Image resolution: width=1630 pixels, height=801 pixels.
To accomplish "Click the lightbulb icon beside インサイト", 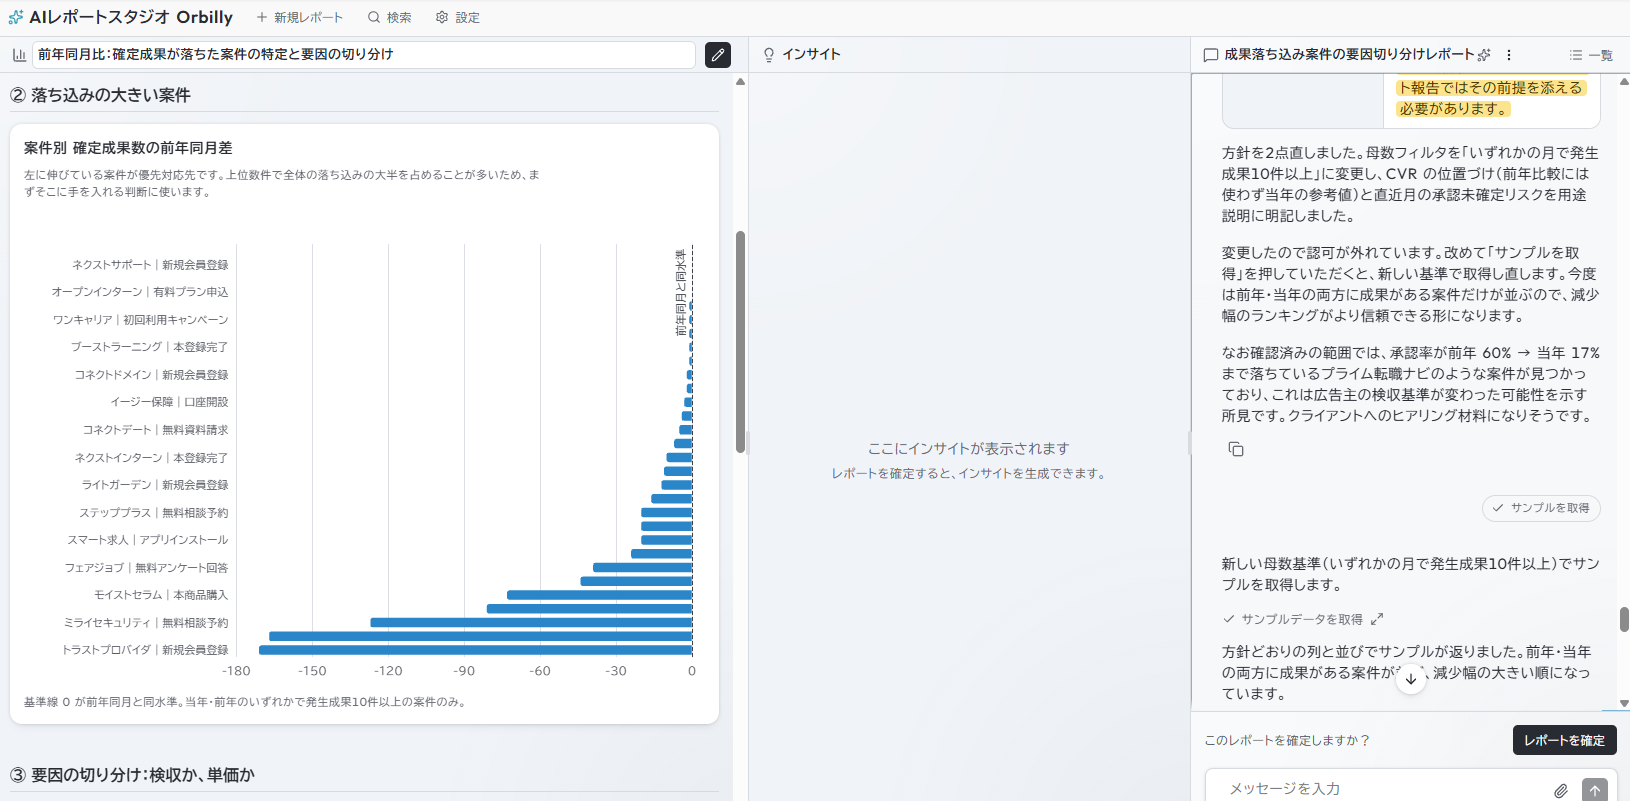I will (769, 55).
